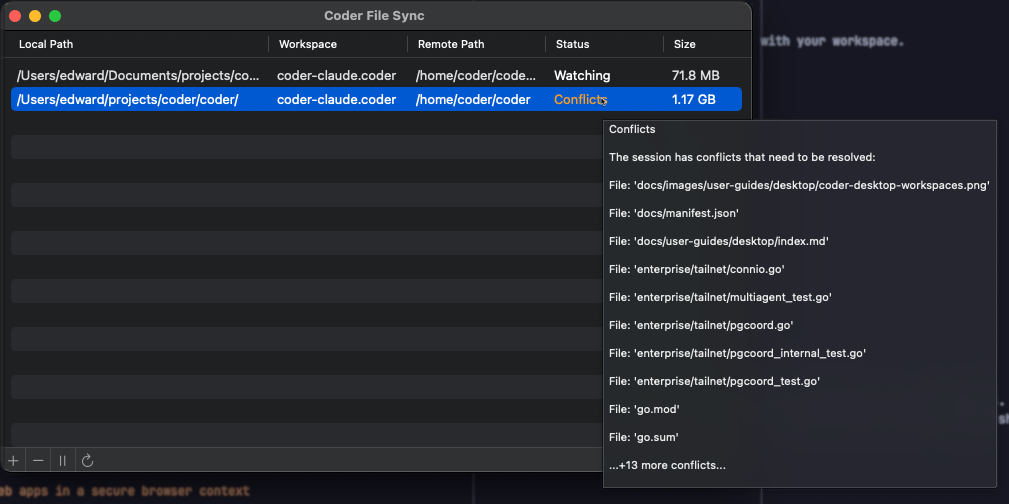Image resolution: width=1009 pixels, height=504 pixels.
Task: Click 'docs/manifest.json' conflict entry
Action: click(674, 213)
